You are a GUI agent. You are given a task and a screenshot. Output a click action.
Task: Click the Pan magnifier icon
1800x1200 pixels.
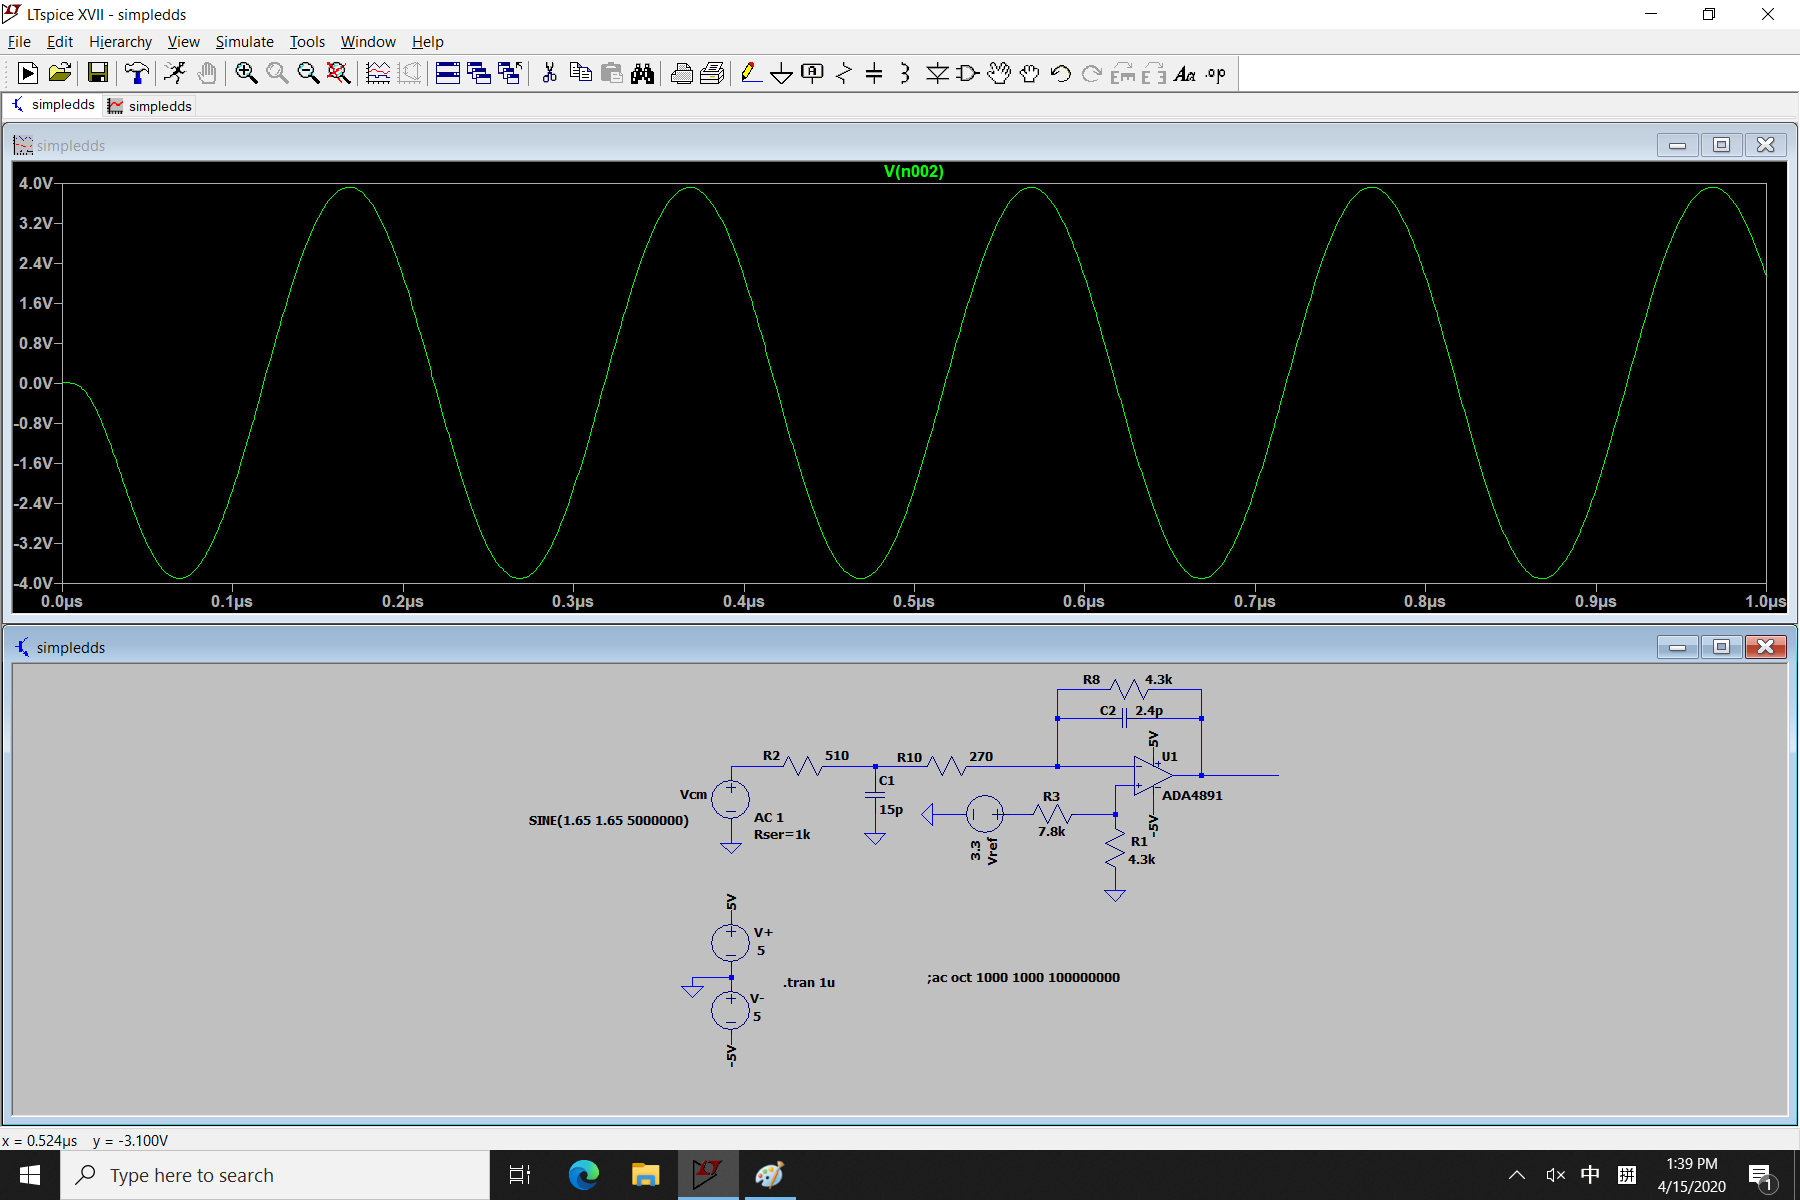tap(277, 73)
